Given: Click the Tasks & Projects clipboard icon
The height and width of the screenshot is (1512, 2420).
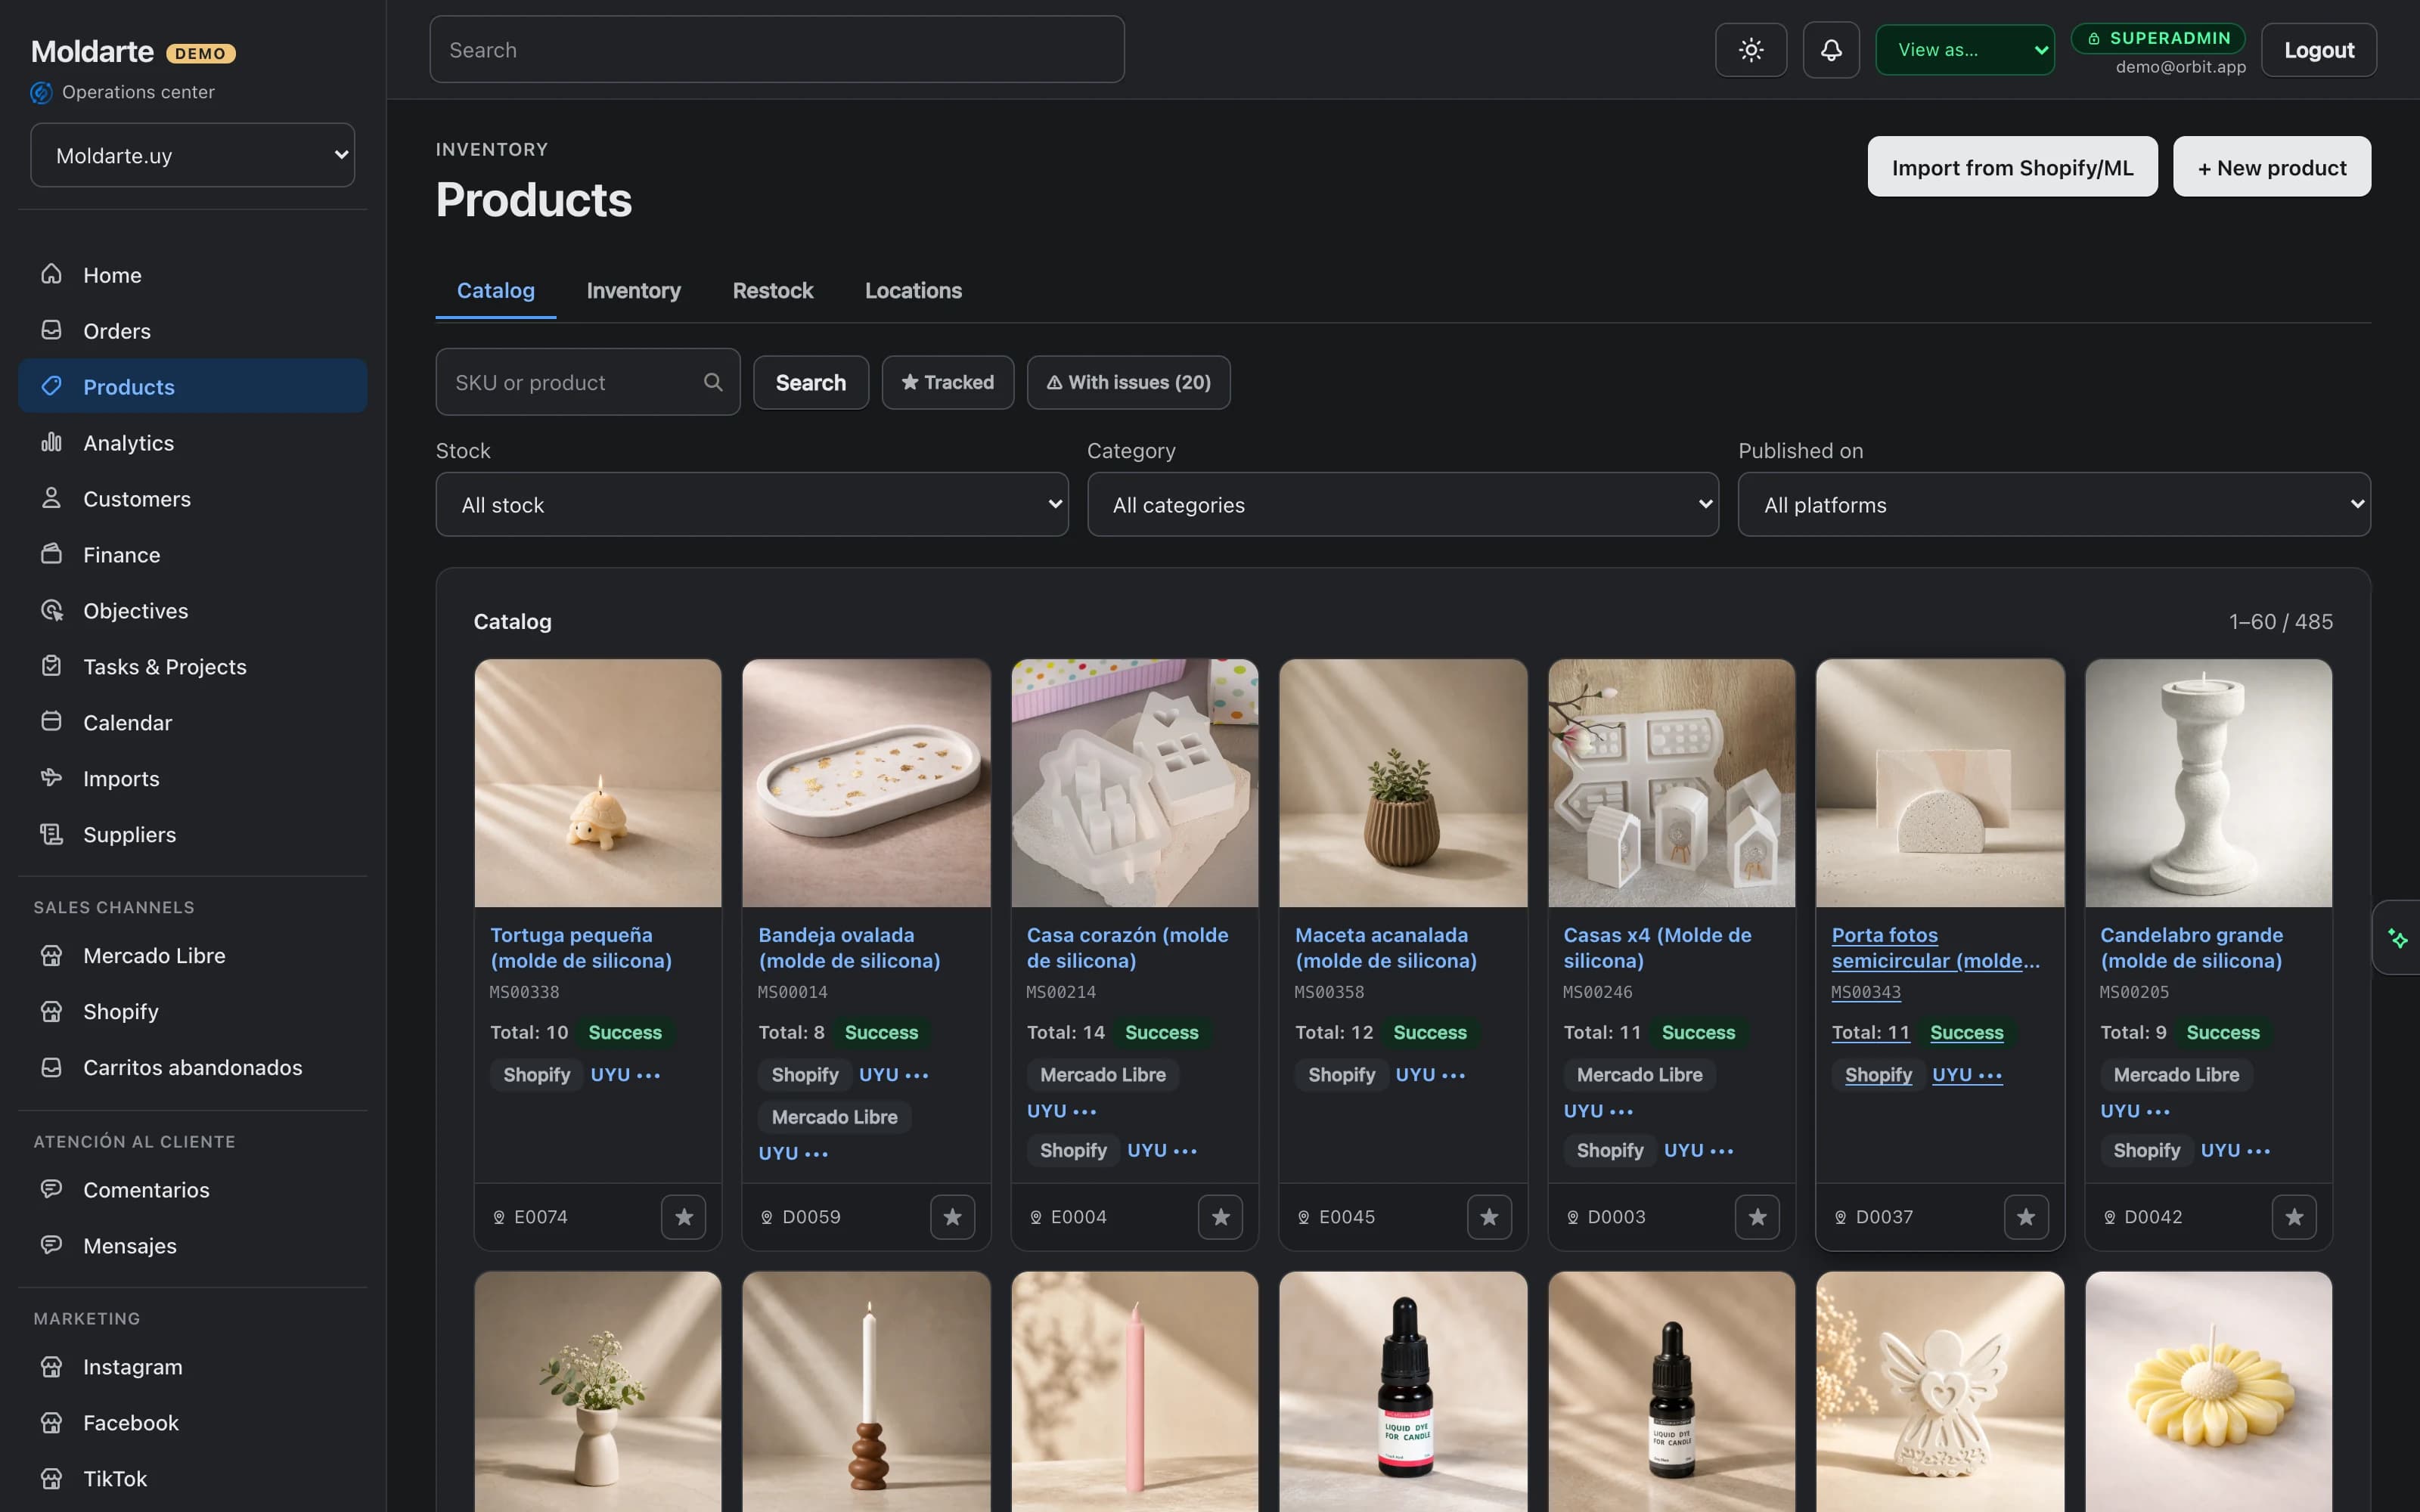Looking at the screenshot, I should coord(52,666).
